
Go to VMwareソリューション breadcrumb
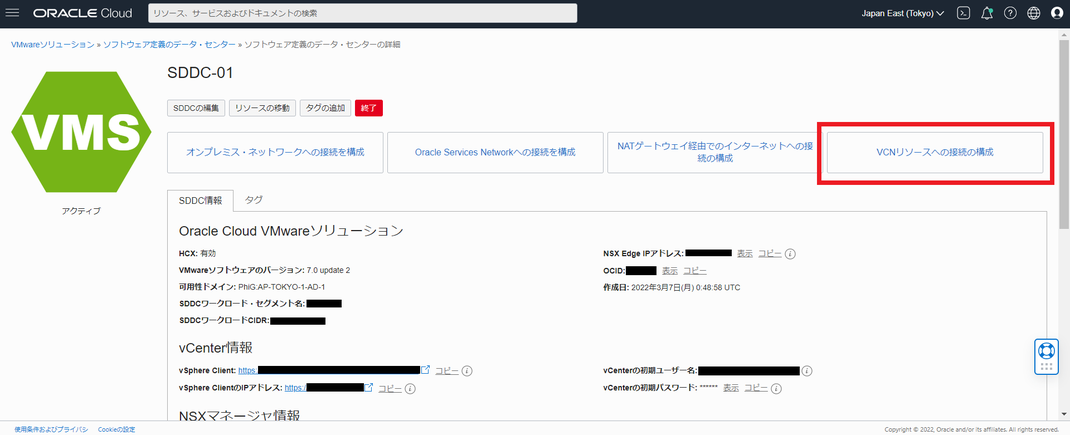click(53, 44)
